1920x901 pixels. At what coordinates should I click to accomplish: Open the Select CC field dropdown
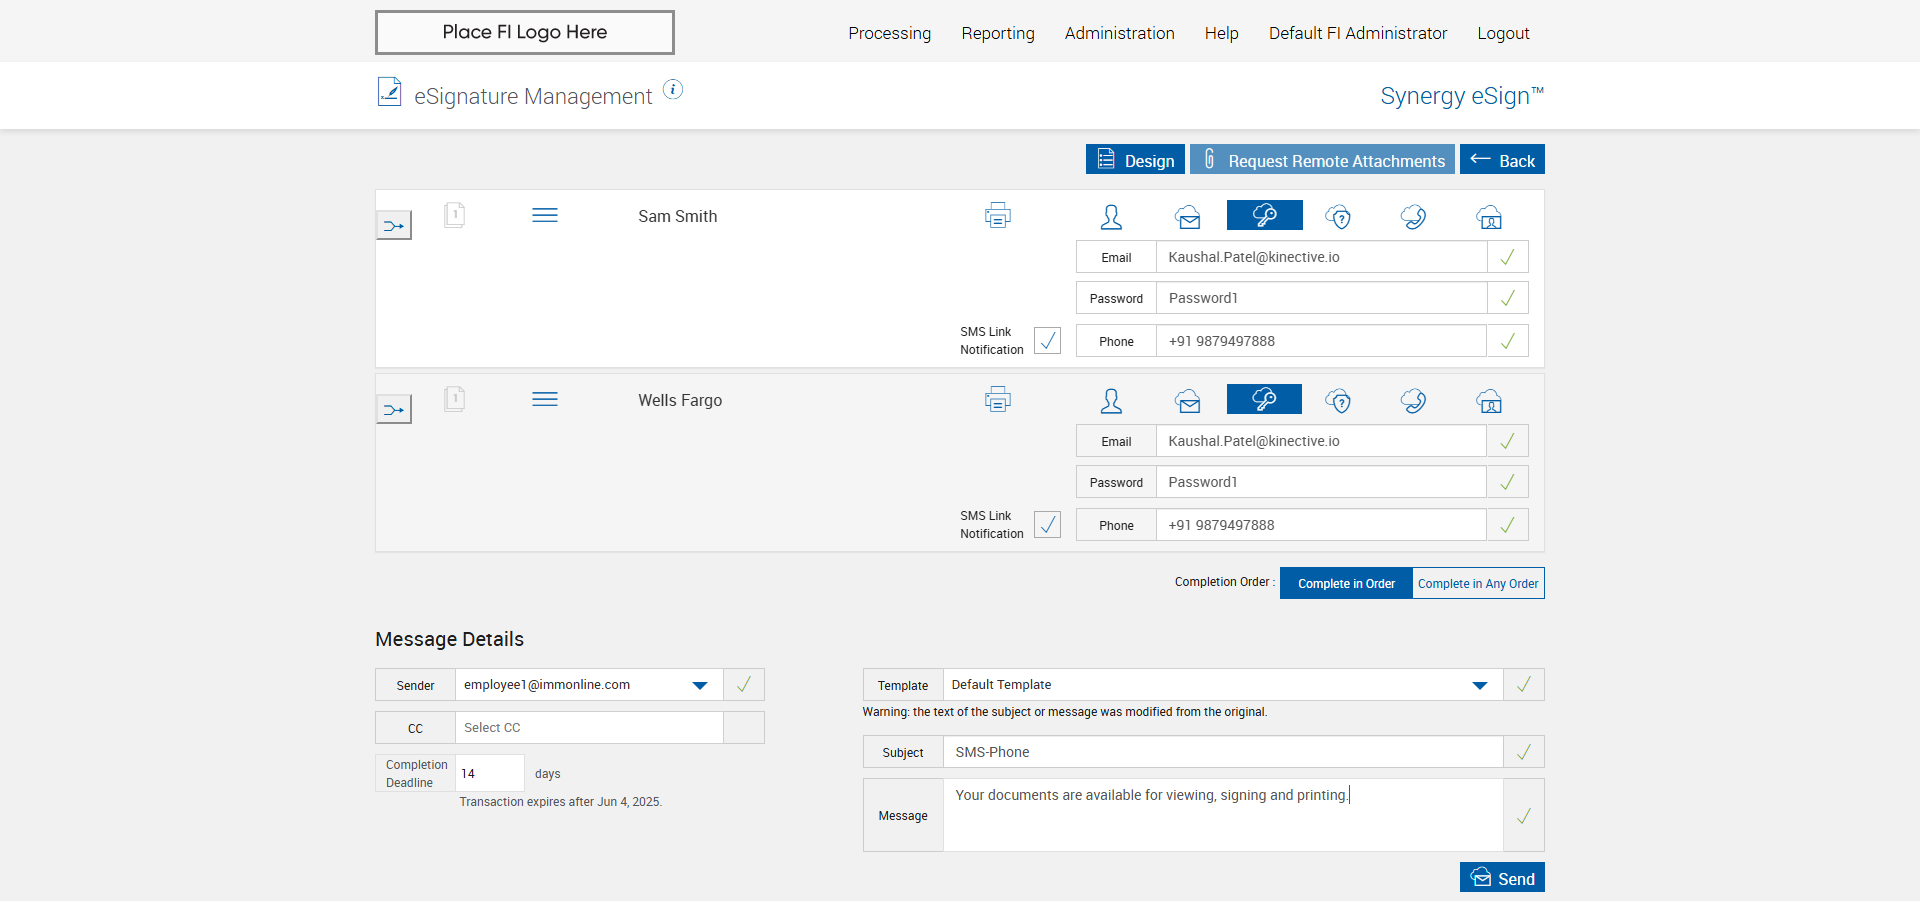click(x=589, y=728)
